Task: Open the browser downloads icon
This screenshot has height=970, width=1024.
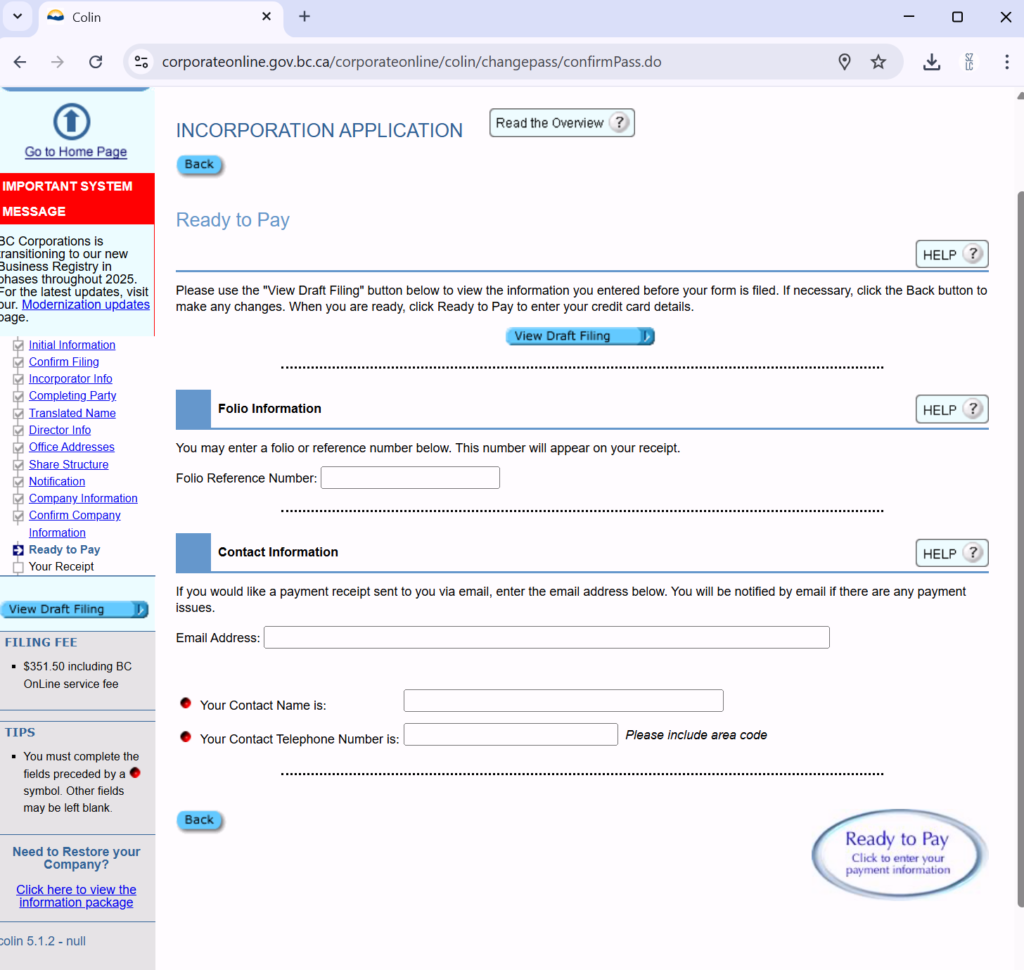Action: 931,62
